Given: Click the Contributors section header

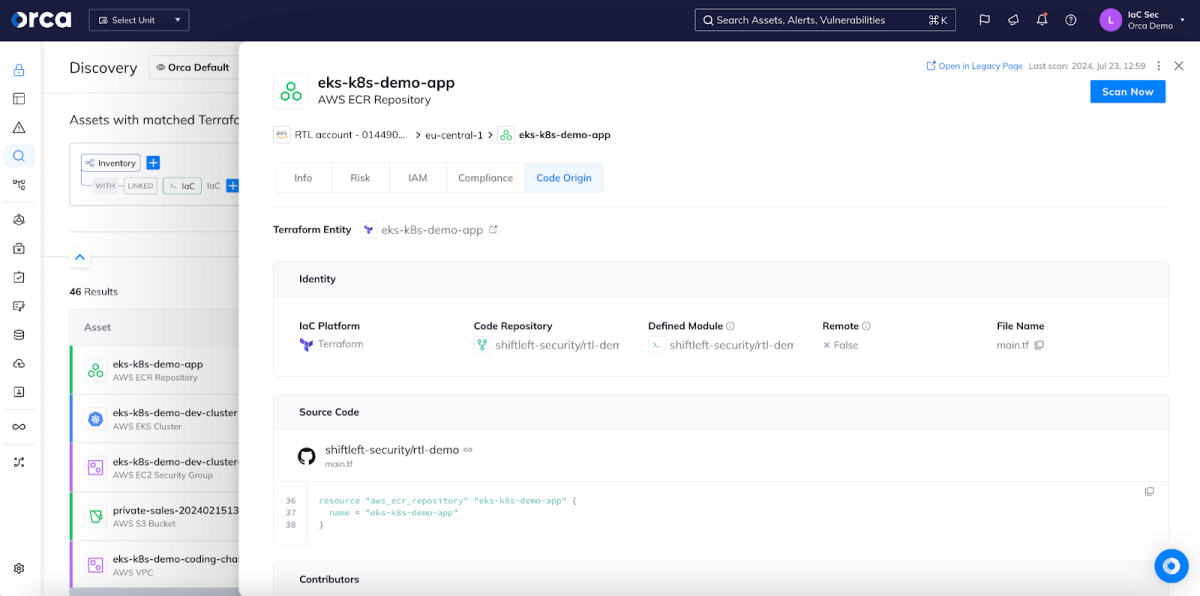Looking at the screenshot, I should 329,579.
